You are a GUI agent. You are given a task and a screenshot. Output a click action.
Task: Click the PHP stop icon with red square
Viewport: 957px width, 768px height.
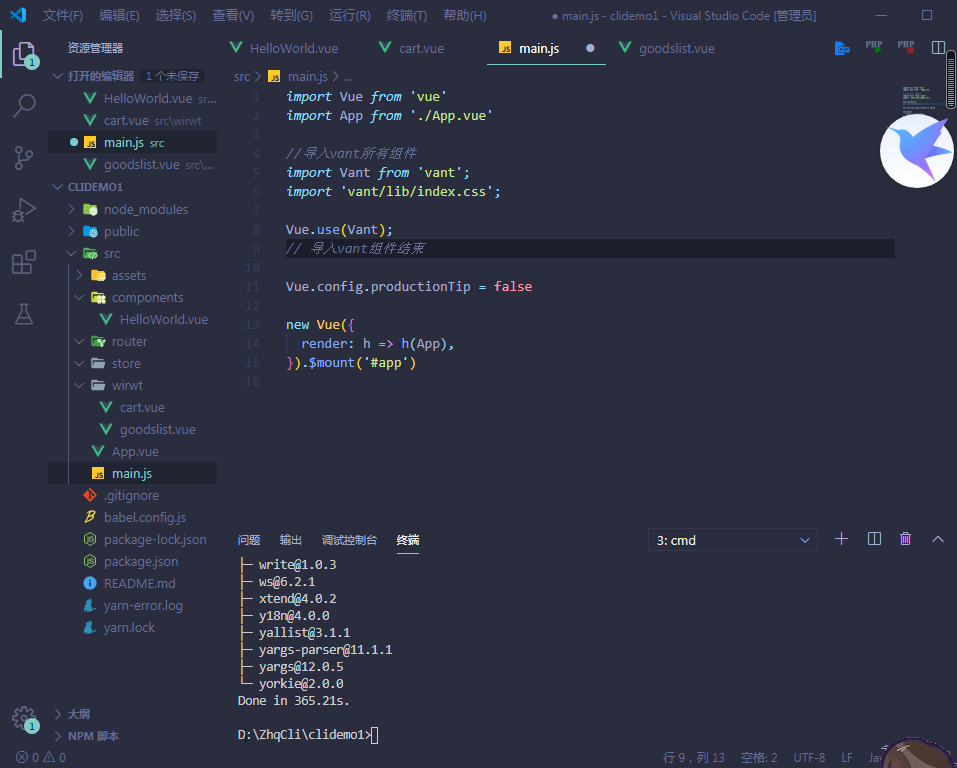click(x=906, y=47)
